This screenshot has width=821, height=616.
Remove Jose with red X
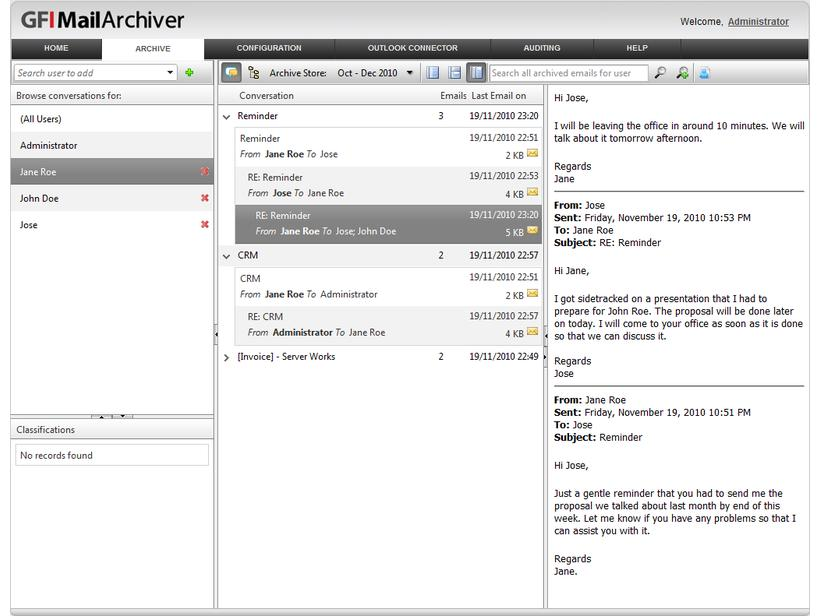(205, 224)
